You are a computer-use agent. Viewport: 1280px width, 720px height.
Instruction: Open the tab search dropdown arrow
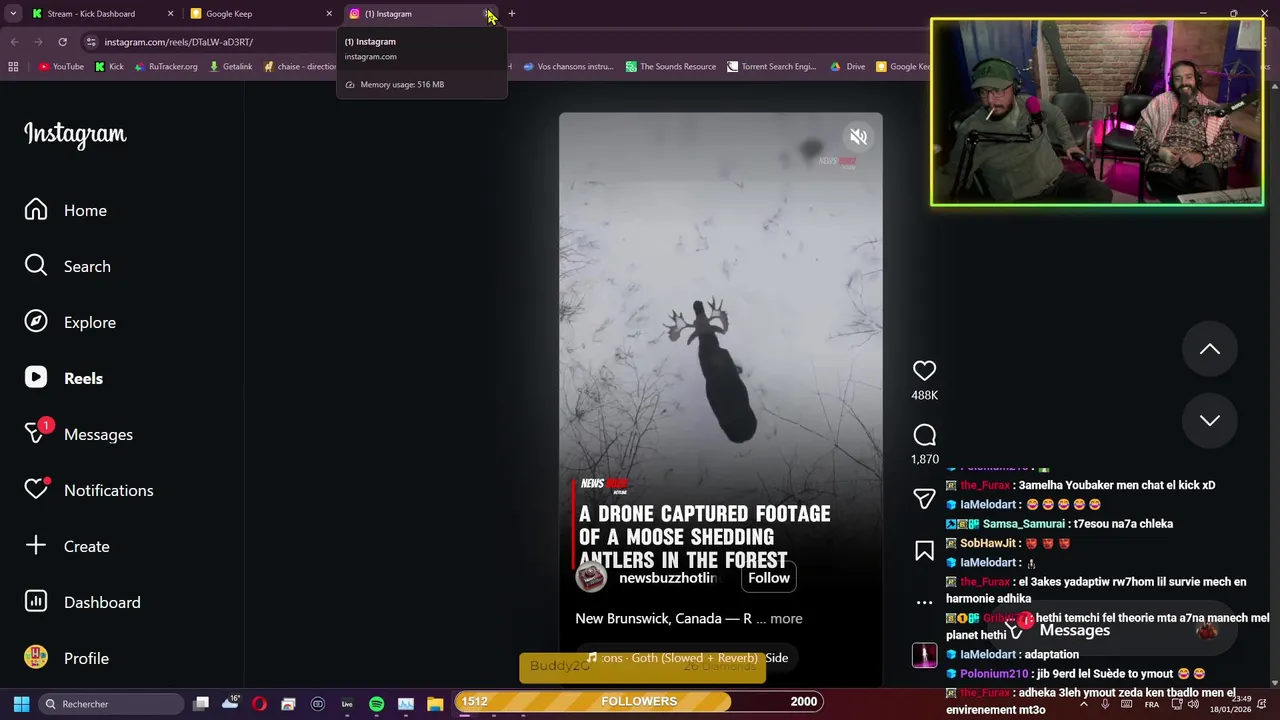[13, 14]
